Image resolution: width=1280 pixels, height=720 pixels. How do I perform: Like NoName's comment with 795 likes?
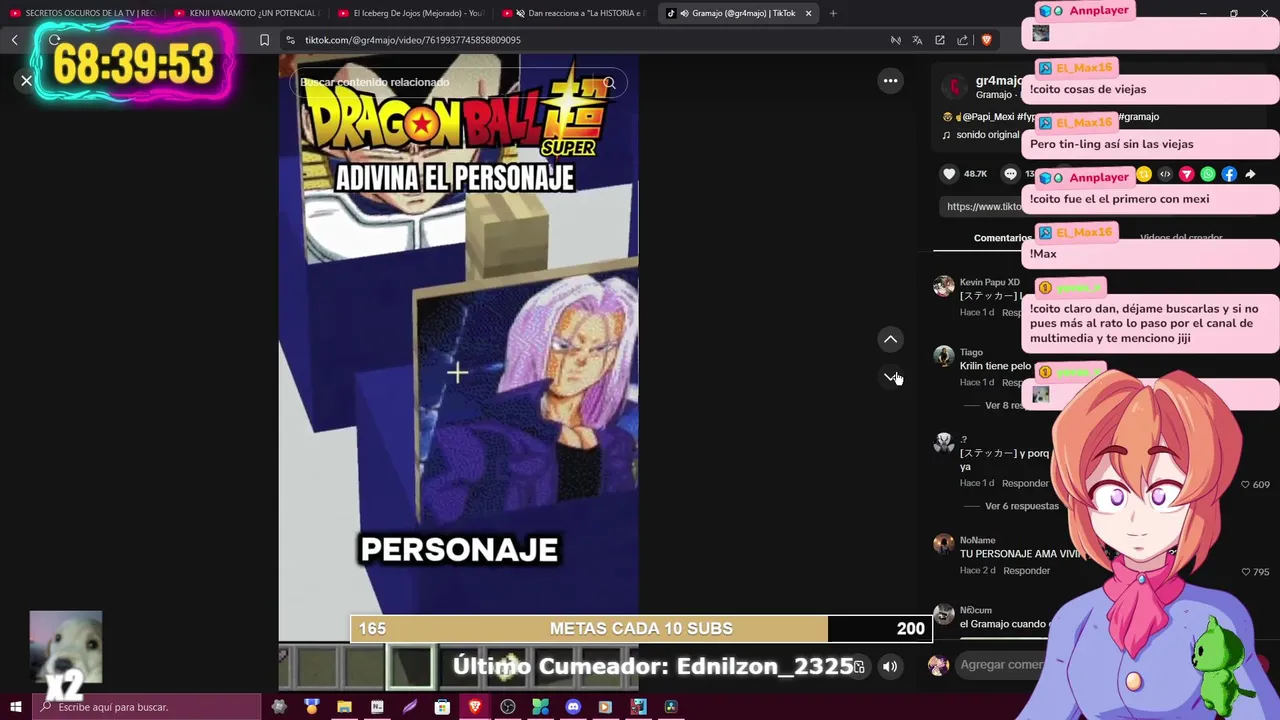tap(1247, 572)
